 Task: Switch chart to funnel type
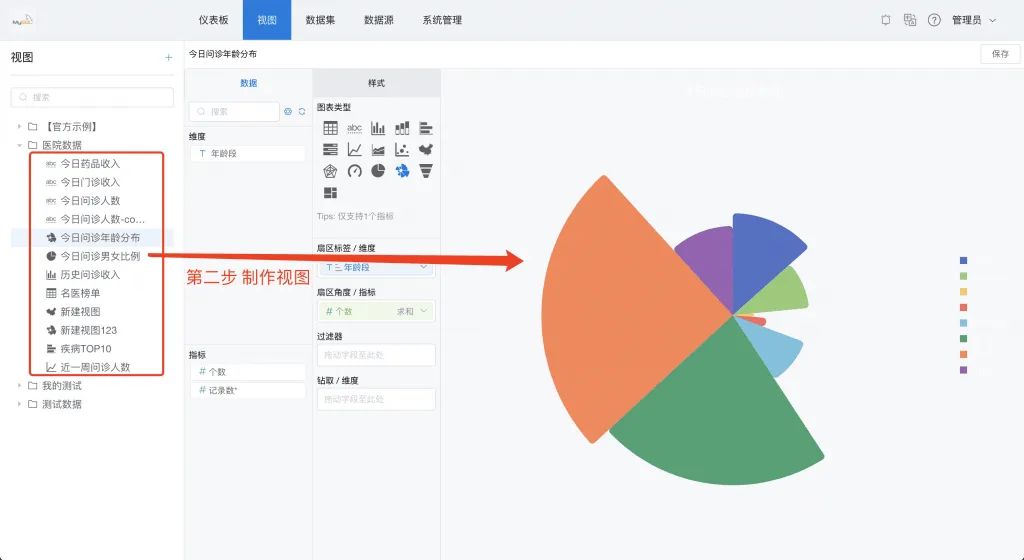(x=426, y=171)
